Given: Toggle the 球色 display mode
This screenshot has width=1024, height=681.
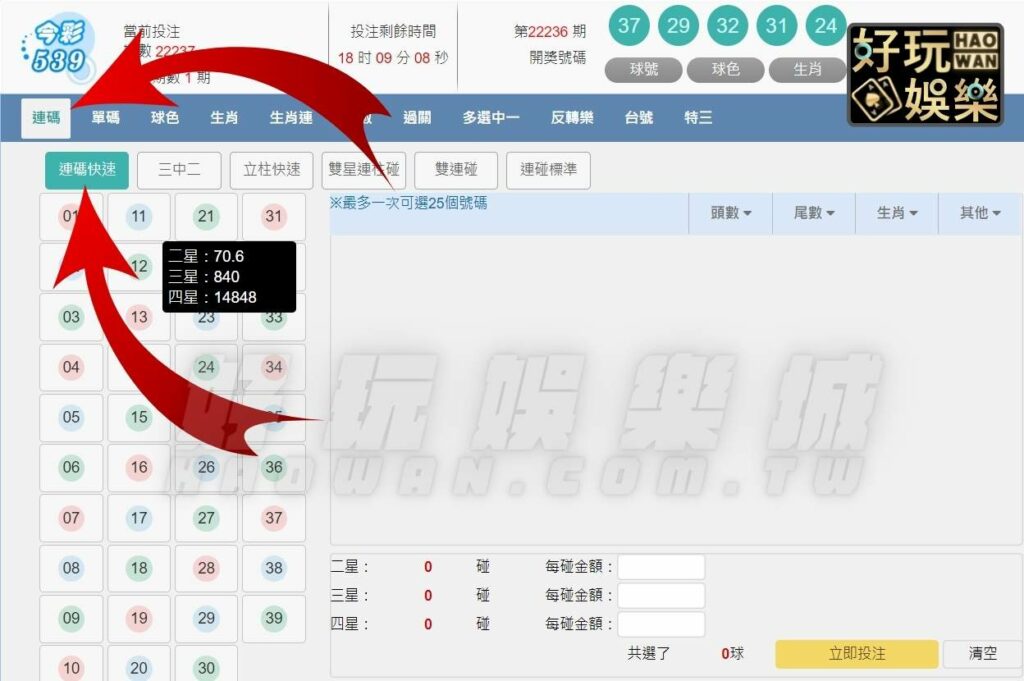Looking at the screenshot, I should (726, 71).
